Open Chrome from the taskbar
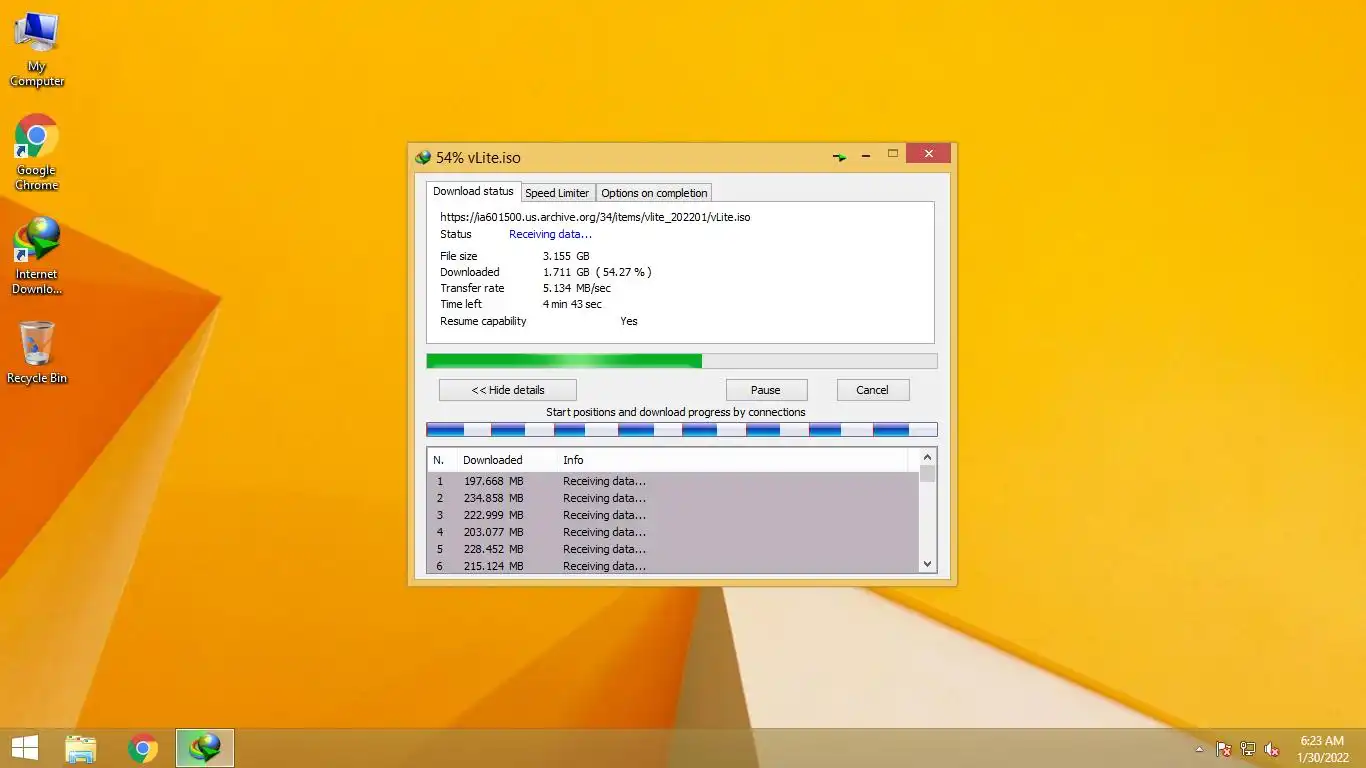The height and width of the screenshot is (768, 1366). pyautogui.click(x=143, y=748)
